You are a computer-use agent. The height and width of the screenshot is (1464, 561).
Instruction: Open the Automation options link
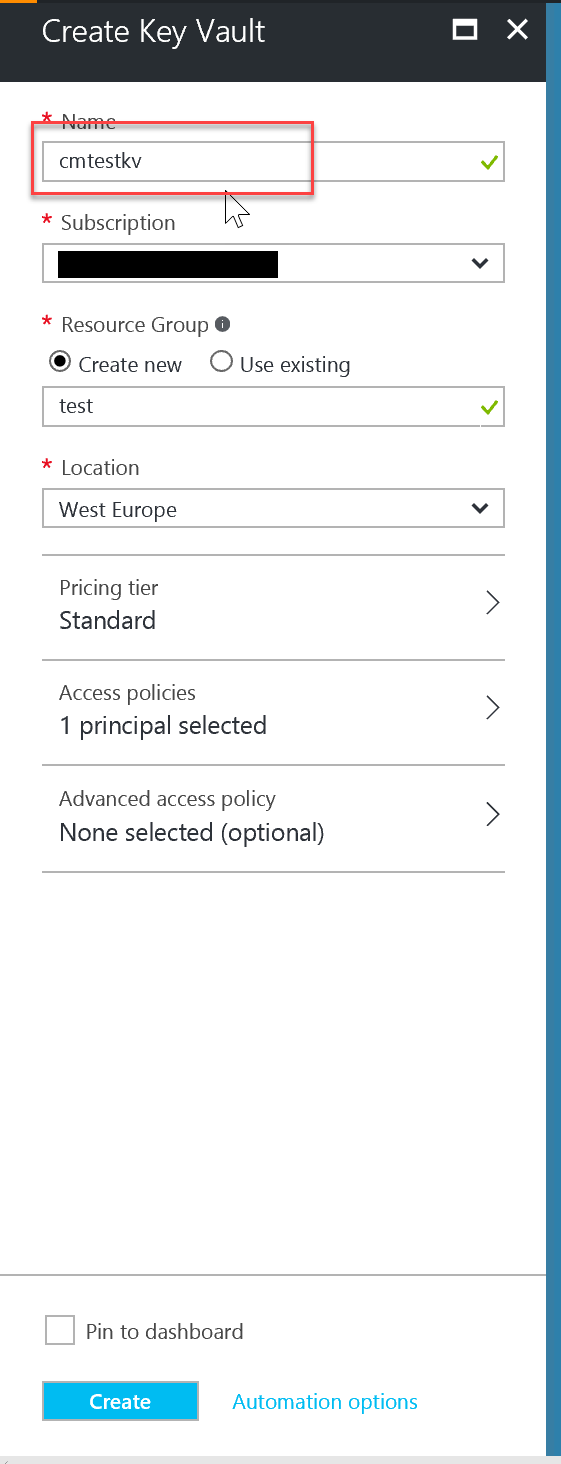325,1402
